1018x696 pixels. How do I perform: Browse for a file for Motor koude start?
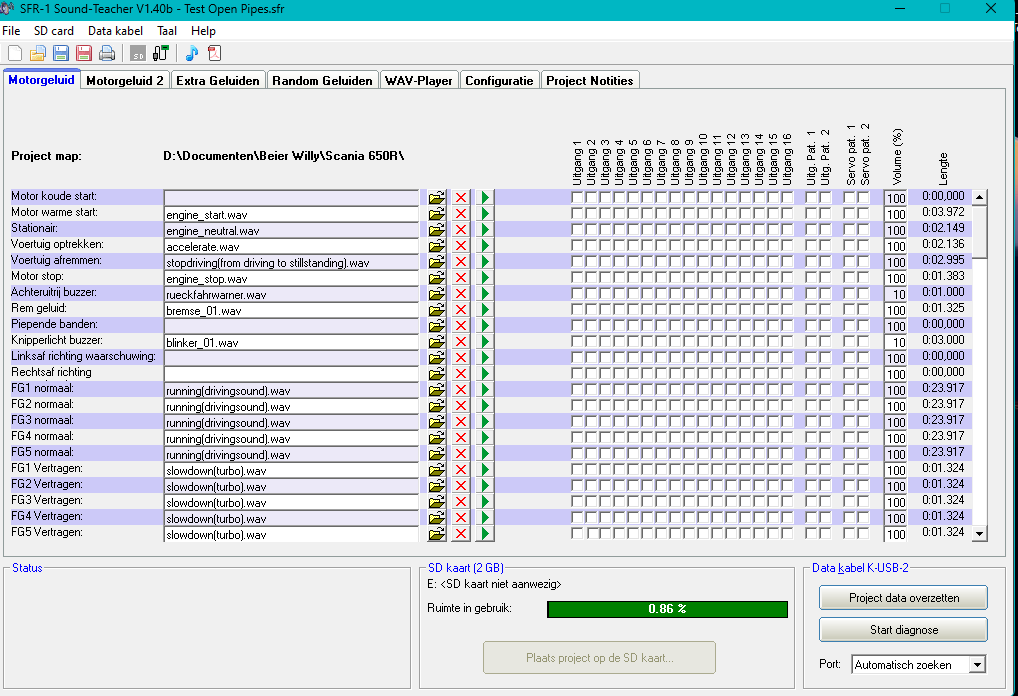tap(437, 197)
